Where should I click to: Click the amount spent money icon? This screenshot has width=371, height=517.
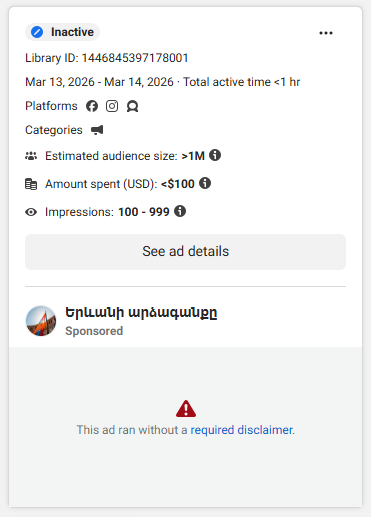(x=31, y=184)
